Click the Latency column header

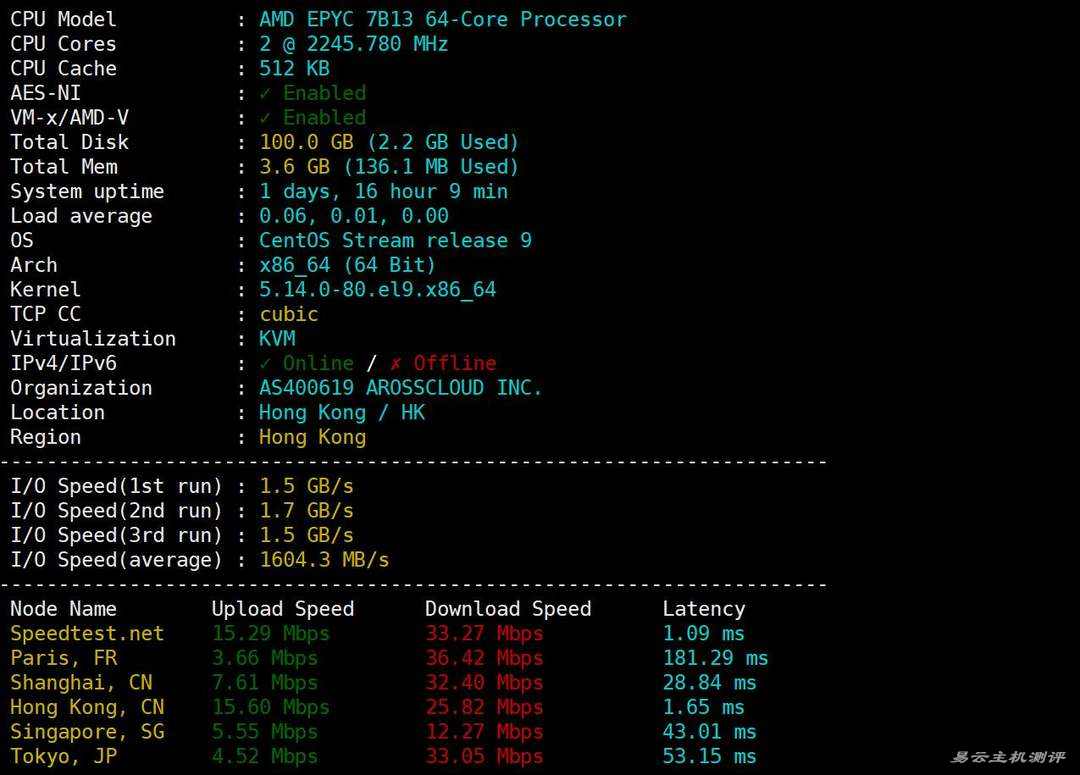coord(703,609)
